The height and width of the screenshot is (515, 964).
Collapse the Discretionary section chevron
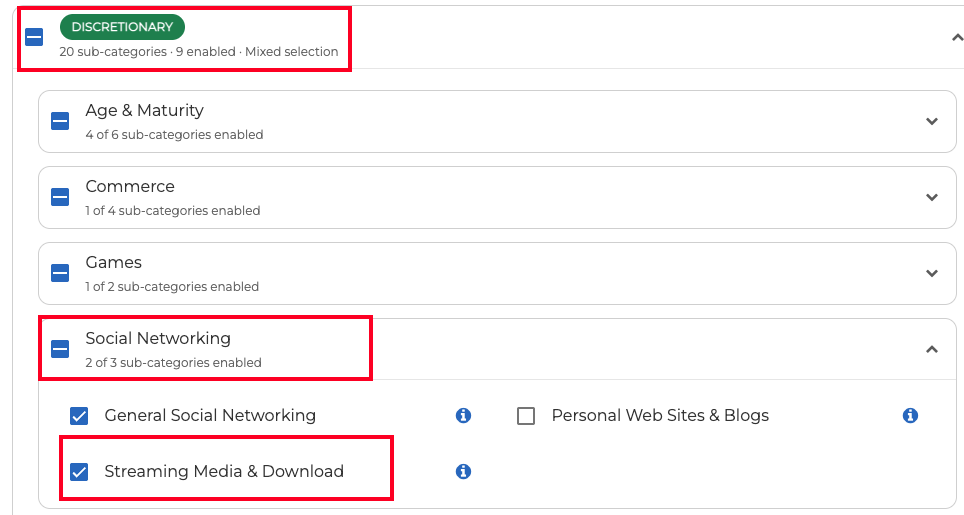click(957, 37)
